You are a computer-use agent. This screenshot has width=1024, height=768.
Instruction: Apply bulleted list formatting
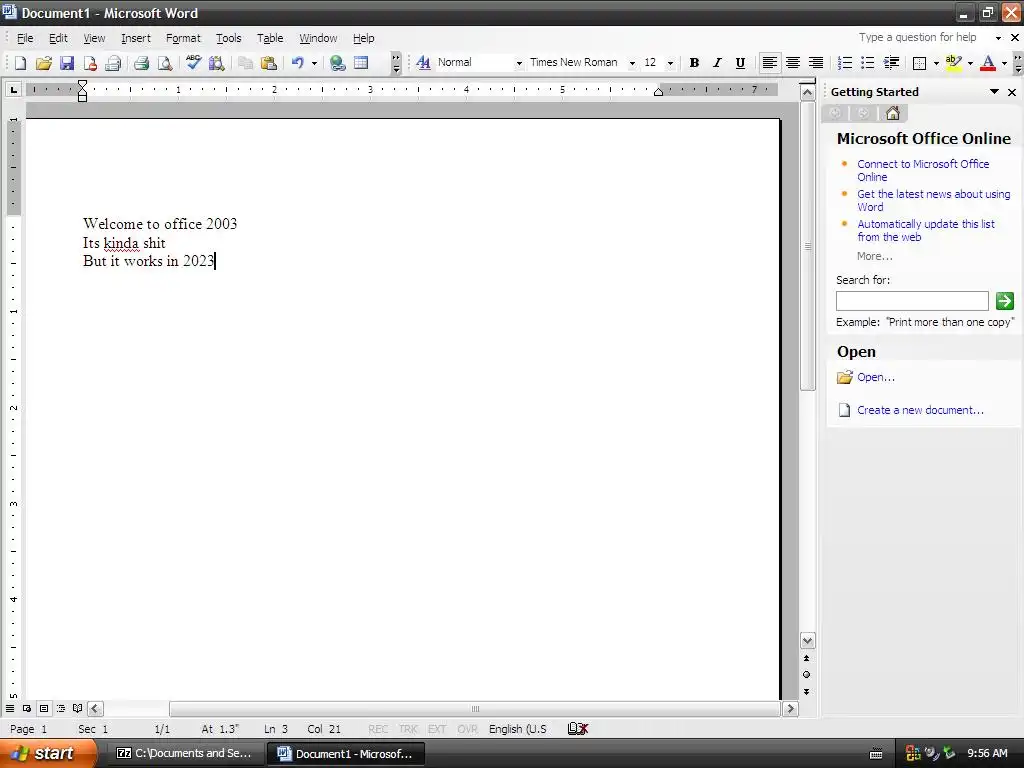868,63
